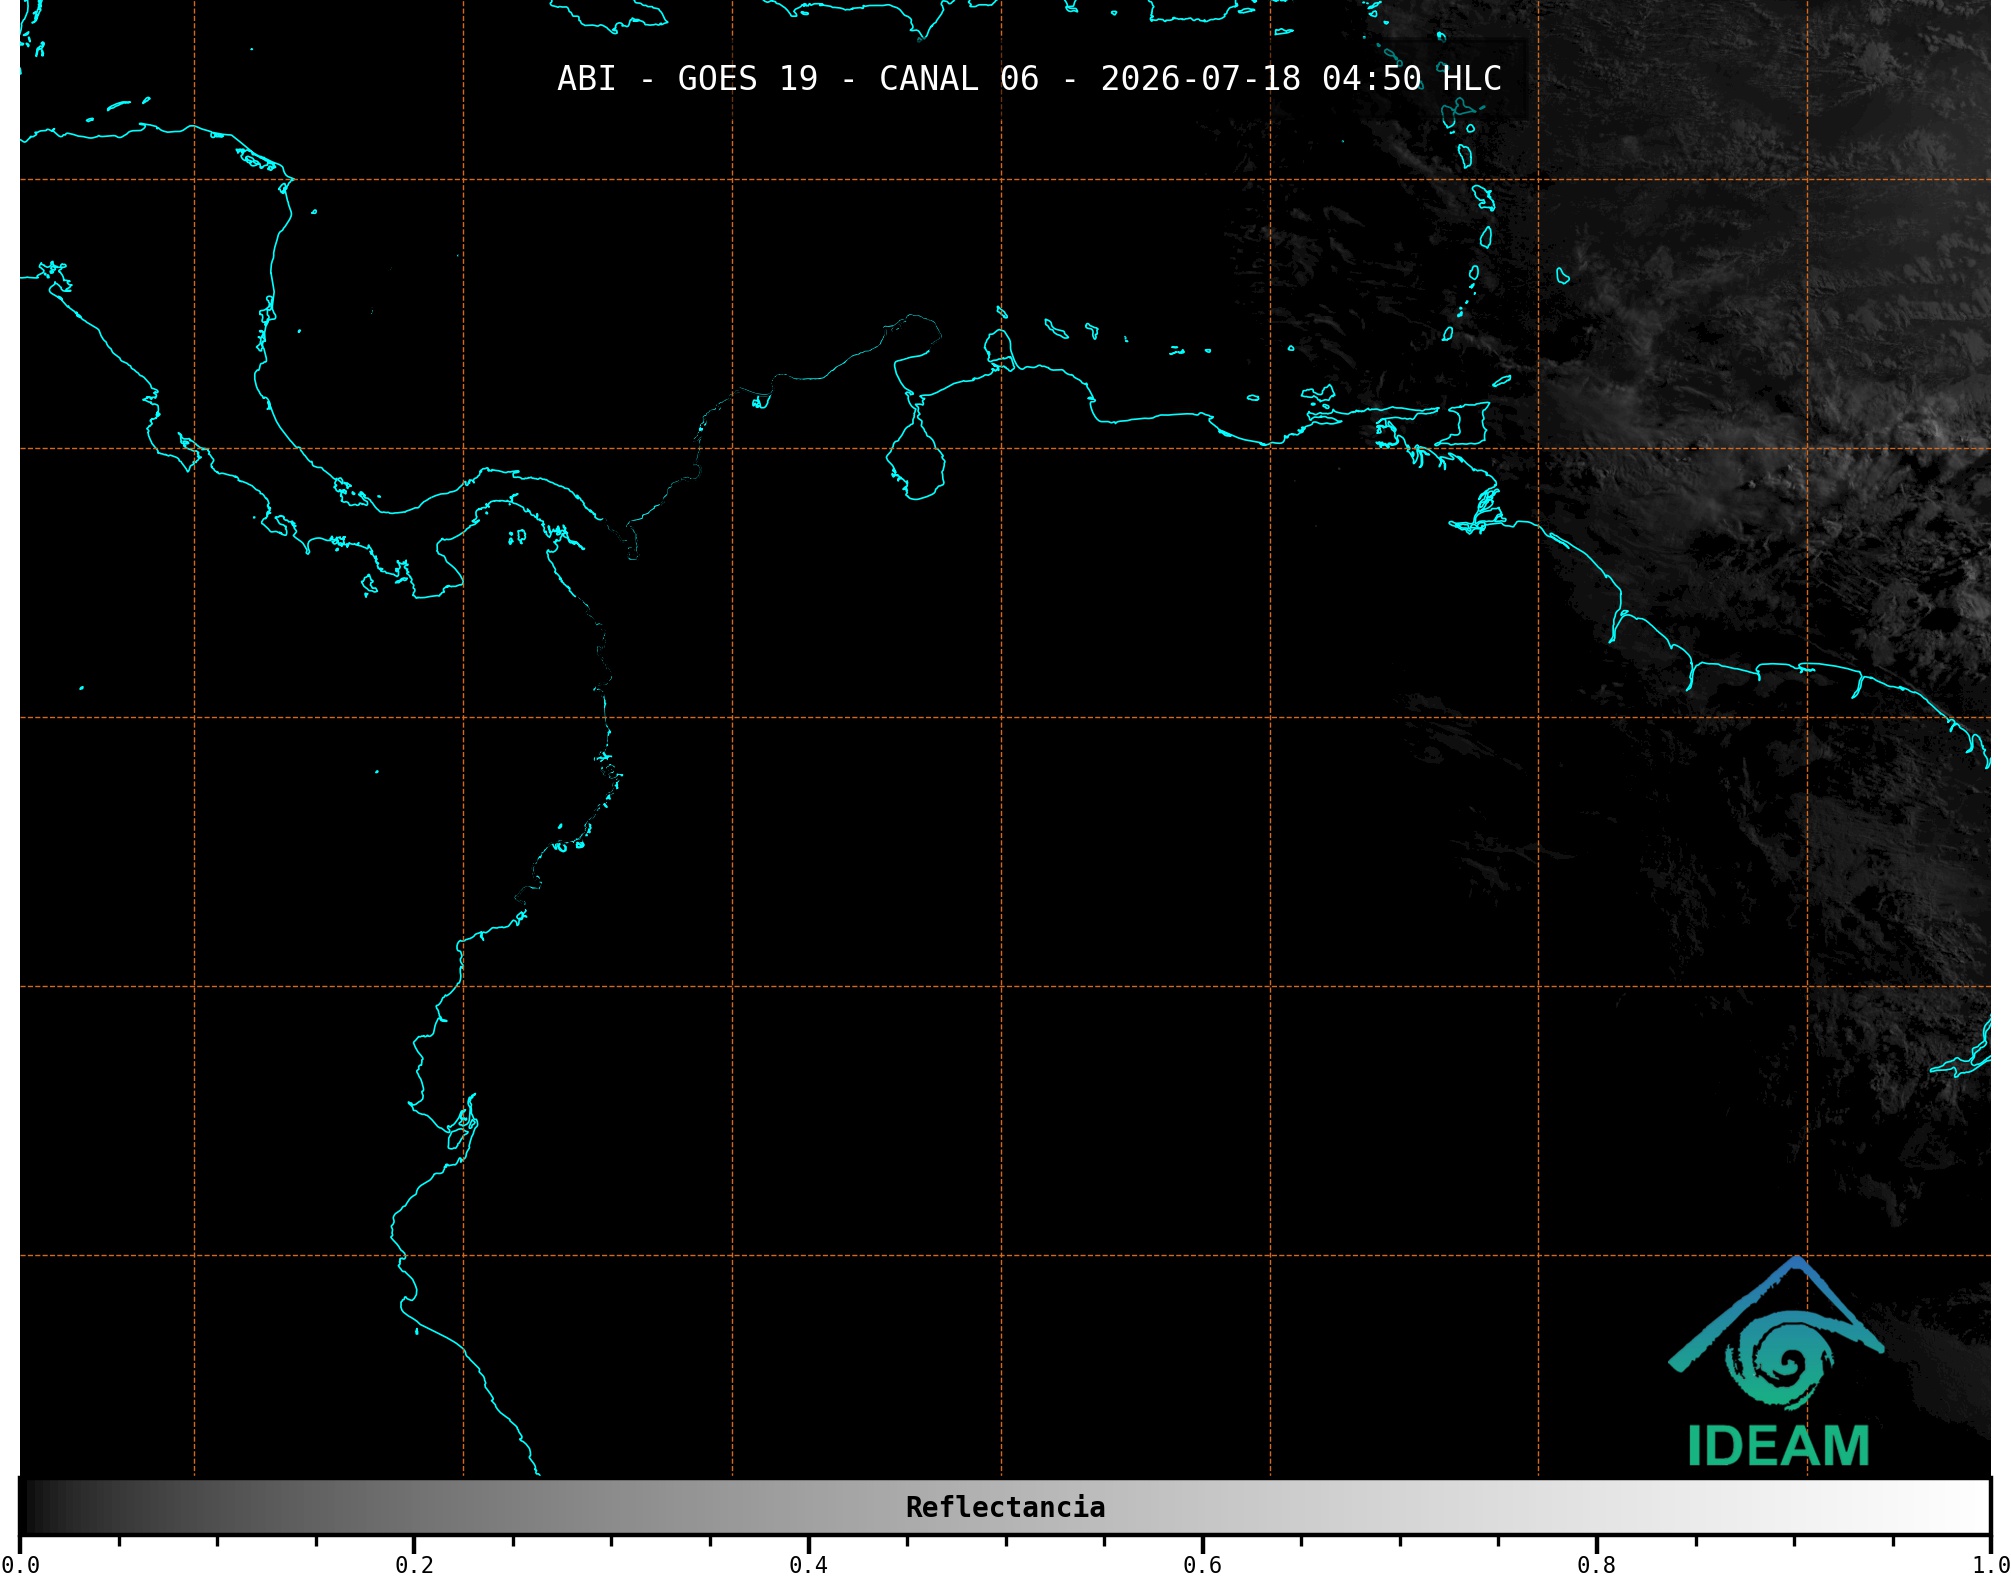Click the image title "ABI - GOES 19 - CANAL 06"
Viewport: 2011px width, 1577px height.
[798, 79]
